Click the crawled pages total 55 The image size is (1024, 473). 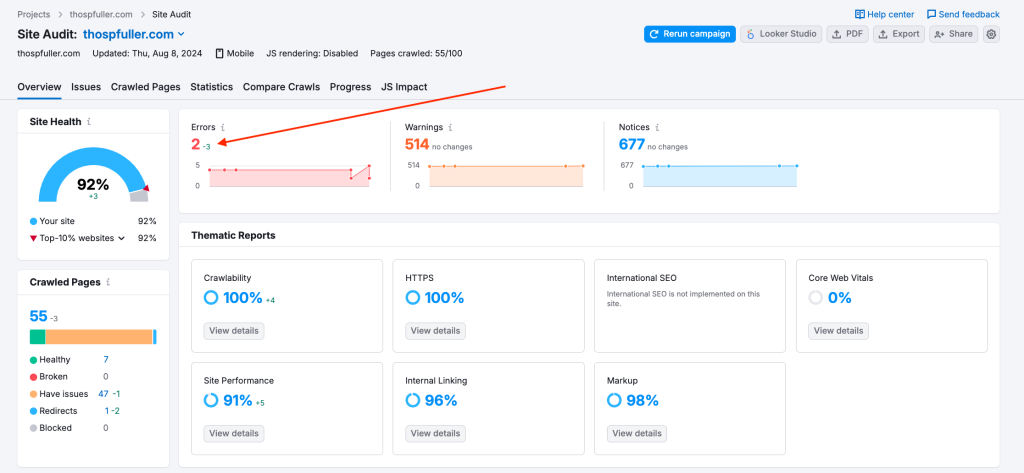(x=39, y=316)
